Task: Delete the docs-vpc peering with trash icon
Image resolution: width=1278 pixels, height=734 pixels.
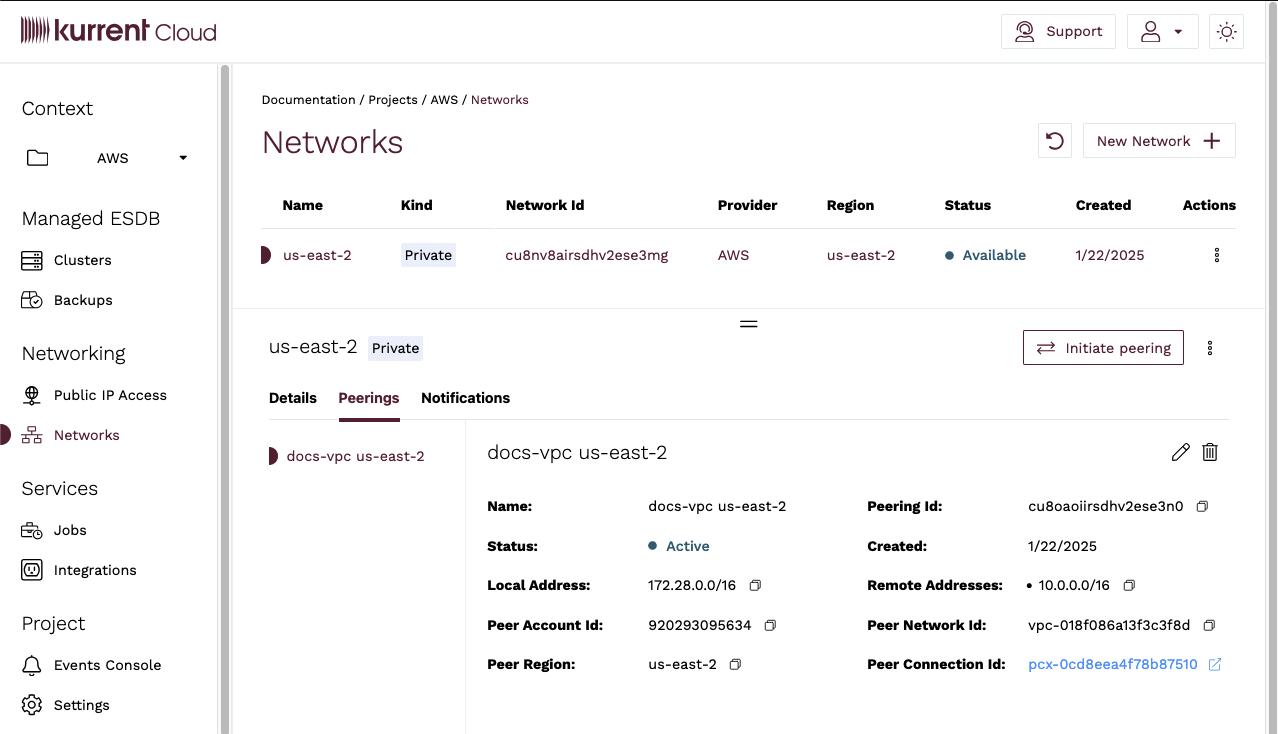Action: point(1210,452)
